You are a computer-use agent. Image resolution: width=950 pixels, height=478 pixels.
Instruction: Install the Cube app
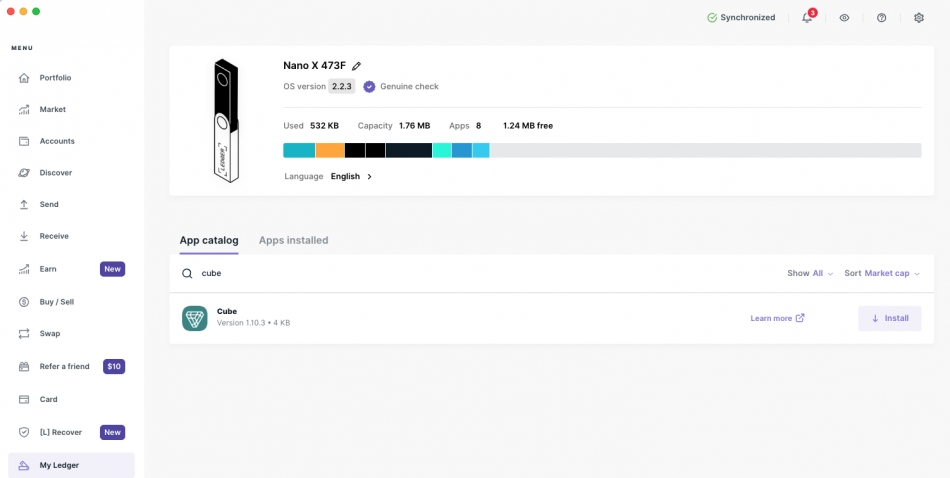(889, 318)
